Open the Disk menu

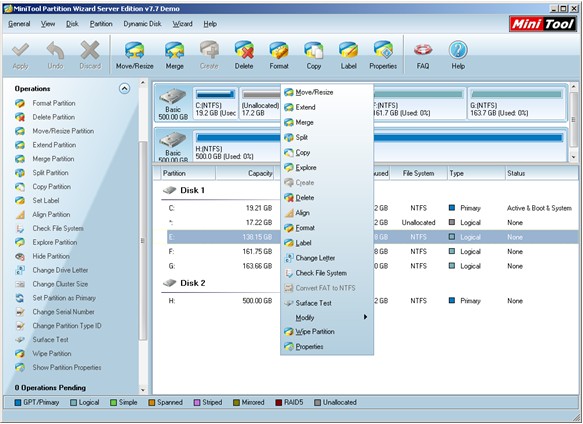pyautogui.click(x=72, y=24)
